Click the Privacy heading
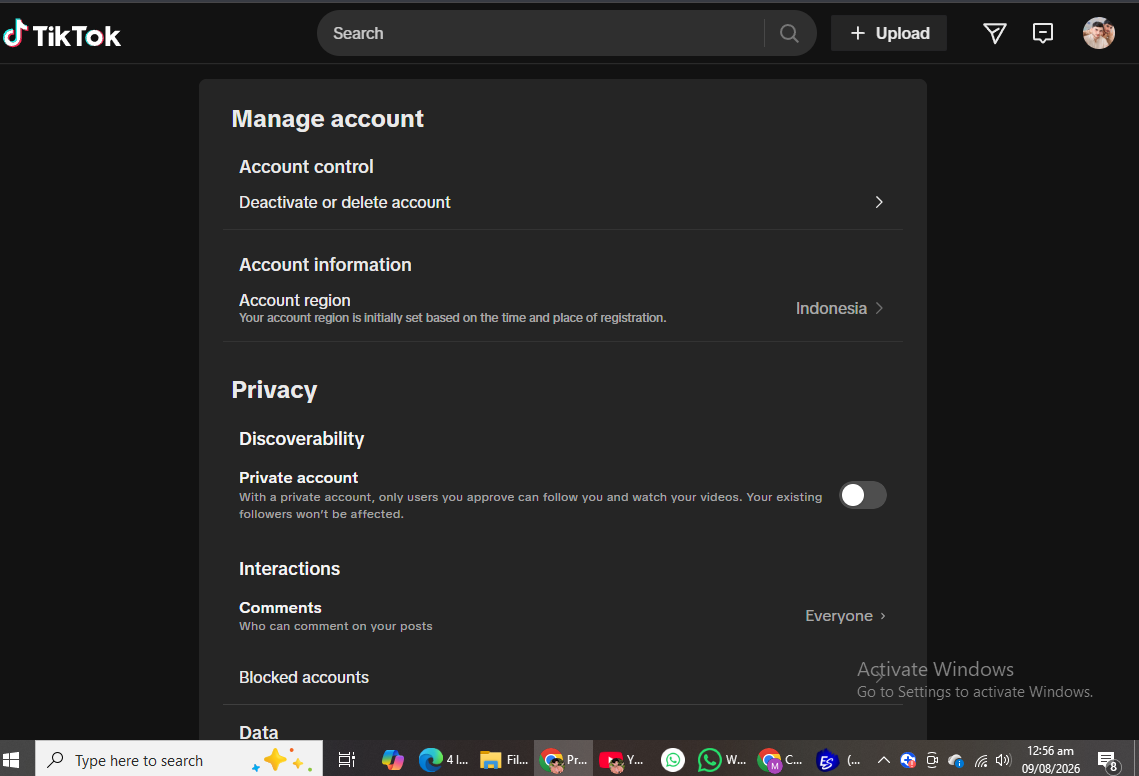This screenshot has width=1139, height=776. click(275, 390)
